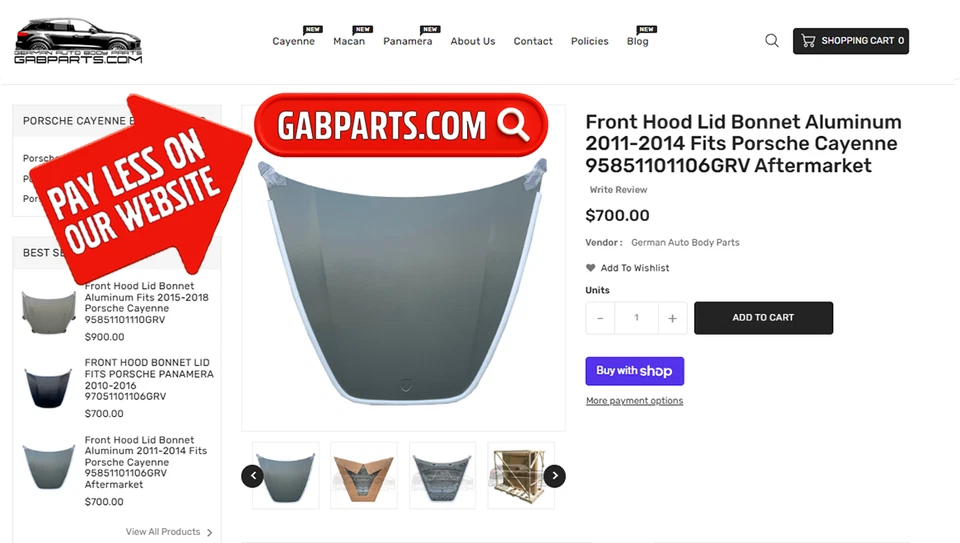Decrease units with the minus button
960x543 pixels.
(600, 318)
